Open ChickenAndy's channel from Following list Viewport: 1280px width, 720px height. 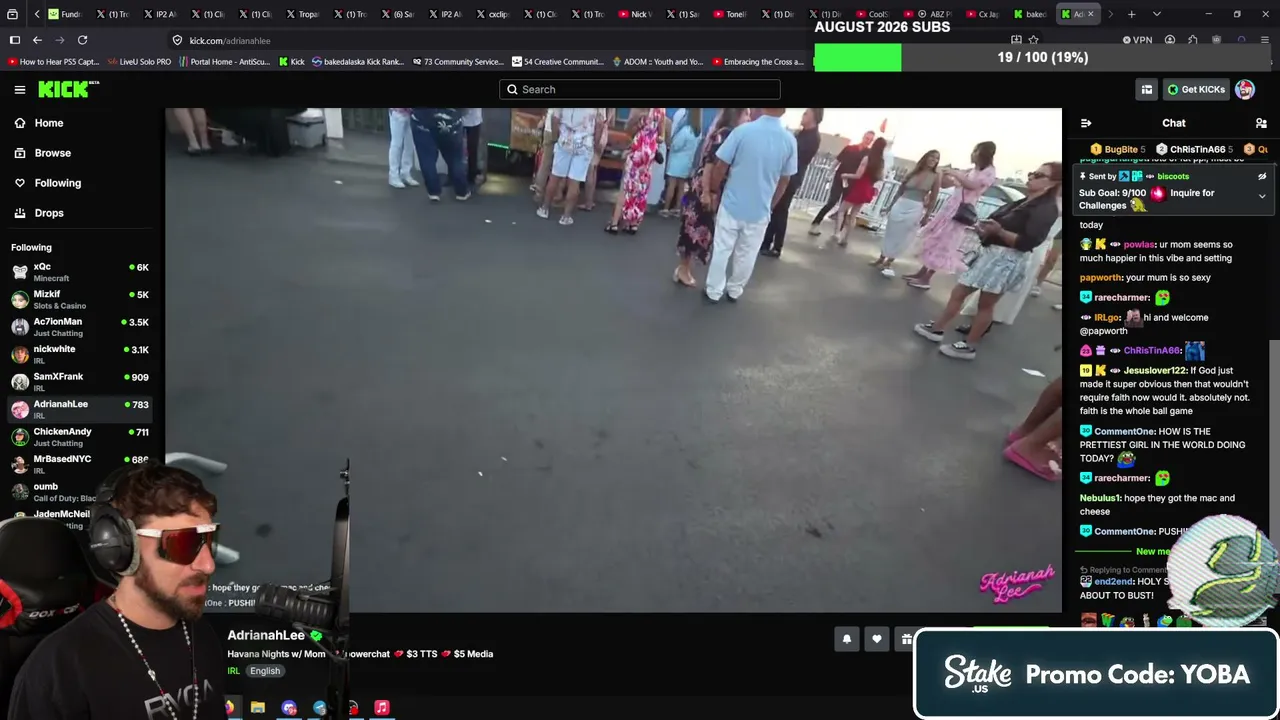[80, 436]
